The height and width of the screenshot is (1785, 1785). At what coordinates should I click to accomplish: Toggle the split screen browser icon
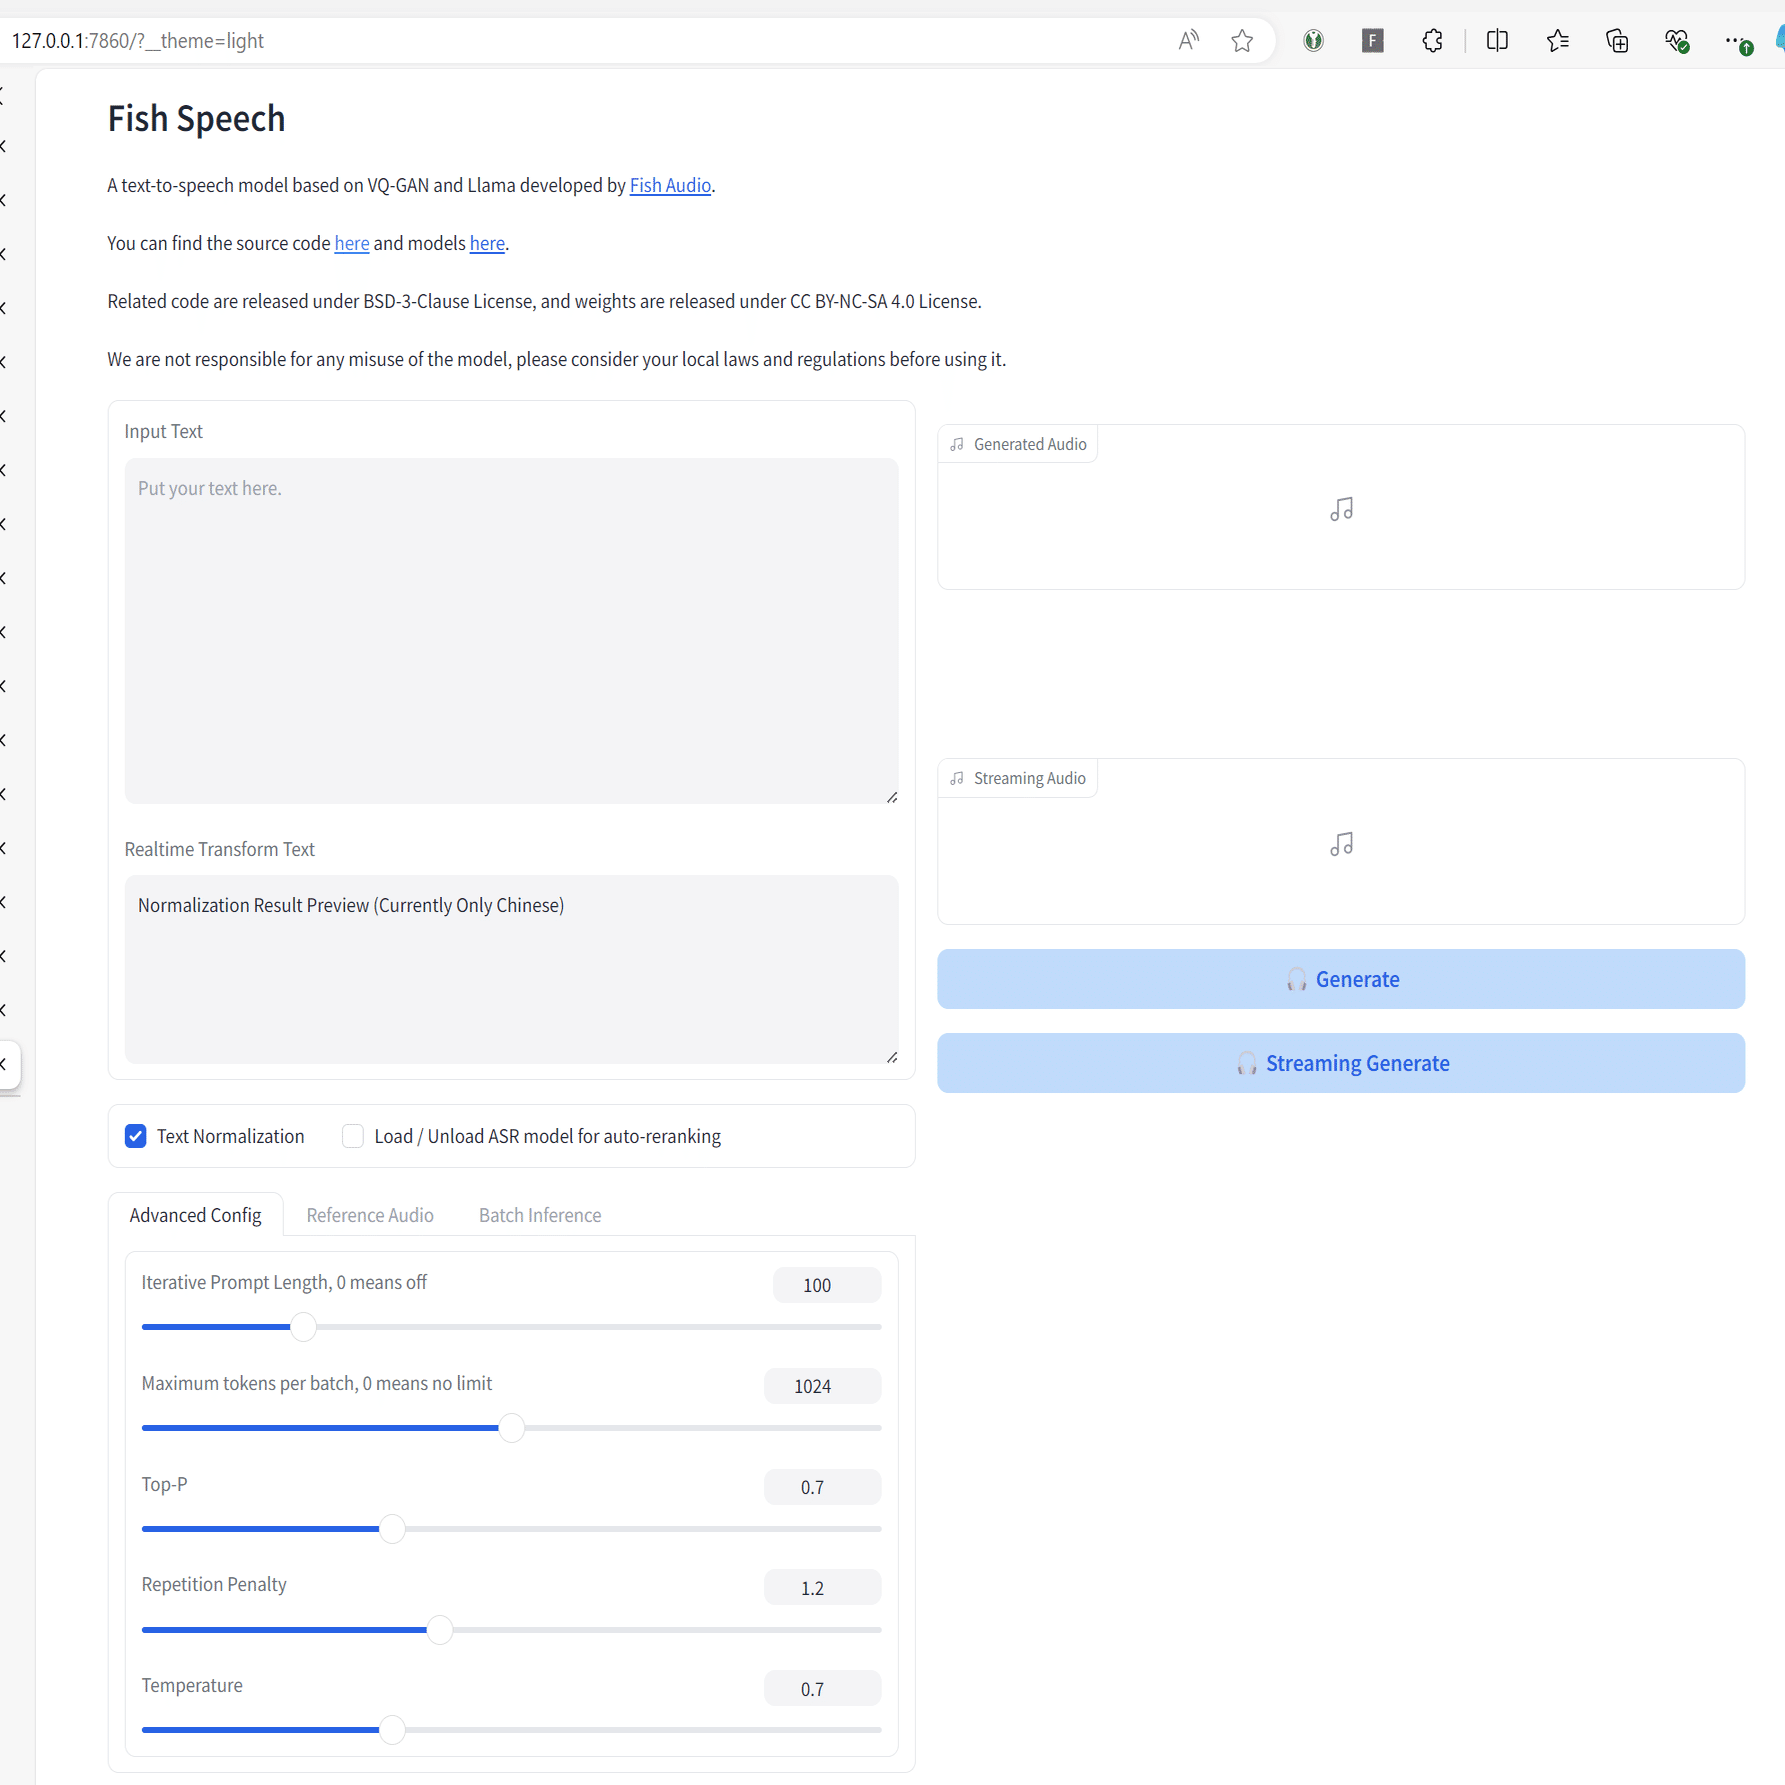click(x=1497, y=40)
